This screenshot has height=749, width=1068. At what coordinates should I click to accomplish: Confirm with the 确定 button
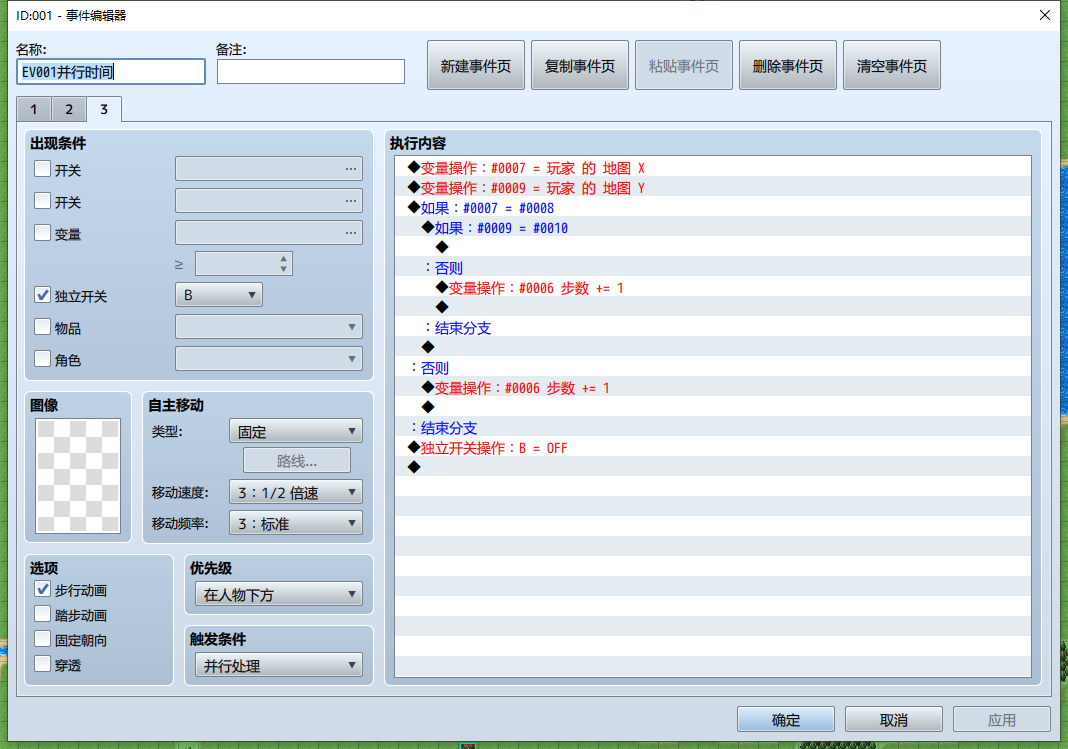(785, 720)
